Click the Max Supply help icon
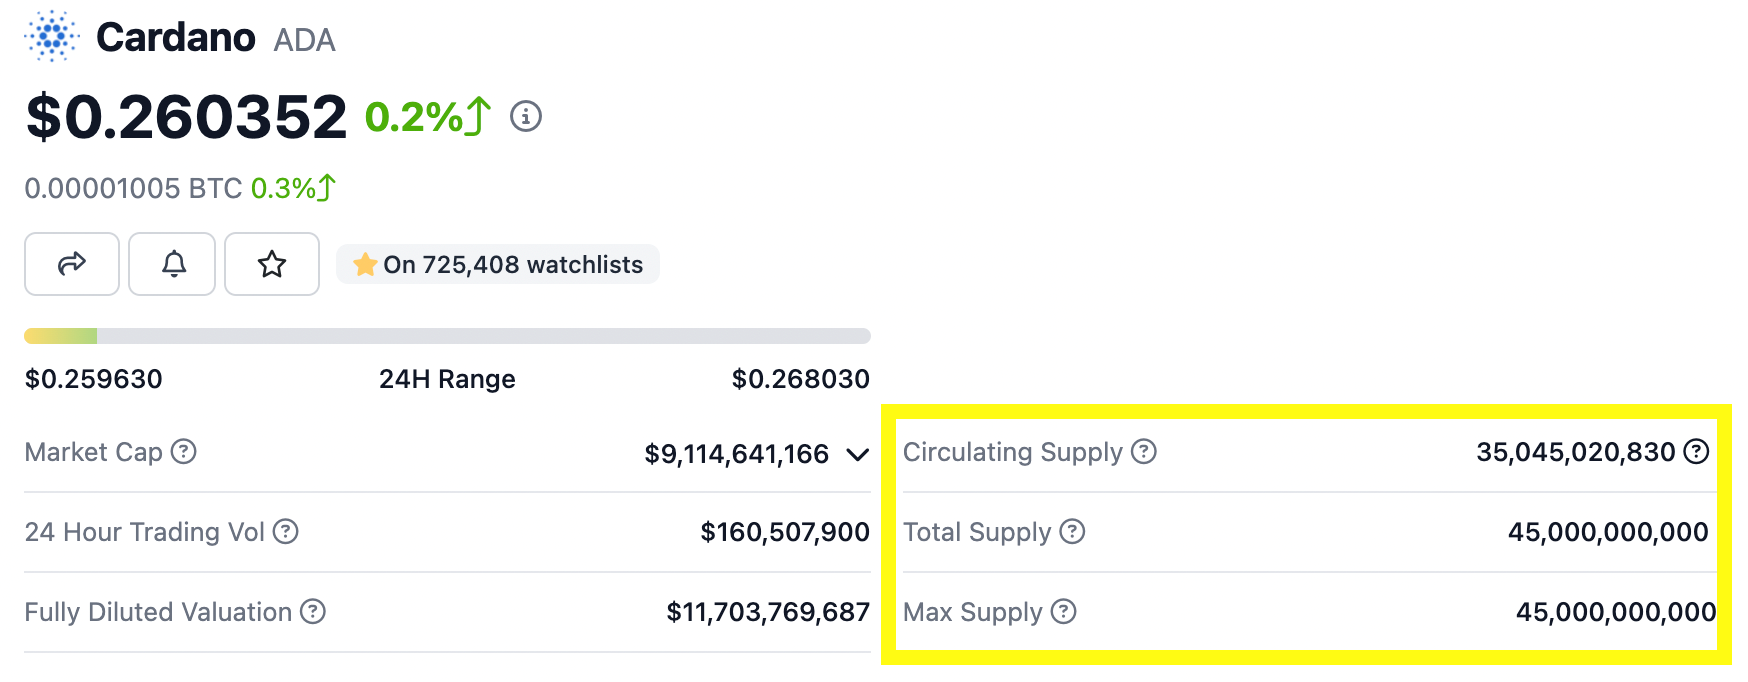Image resolution: width=1748 pixels, height=682 pixels. coord(1064,612)
